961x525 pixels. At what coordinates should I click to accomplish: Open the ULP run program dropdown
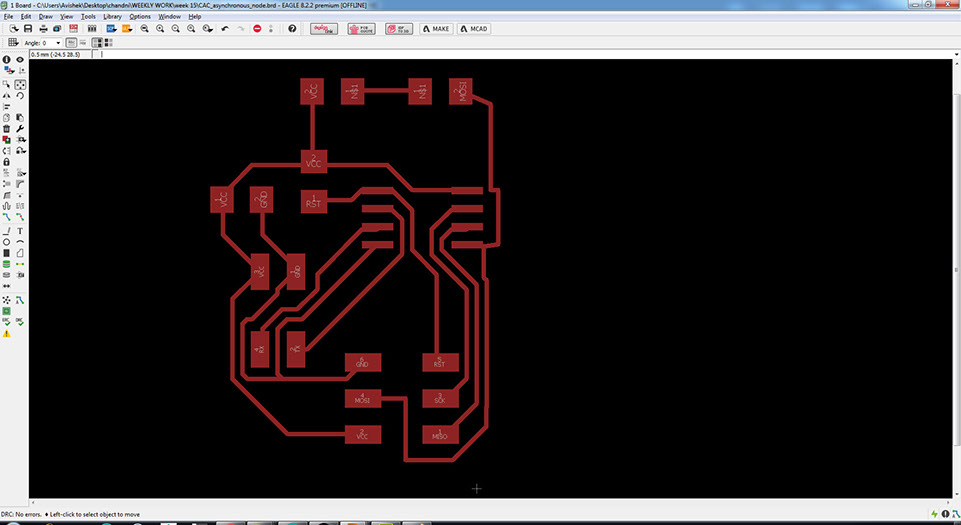click(x=127, y=29)
